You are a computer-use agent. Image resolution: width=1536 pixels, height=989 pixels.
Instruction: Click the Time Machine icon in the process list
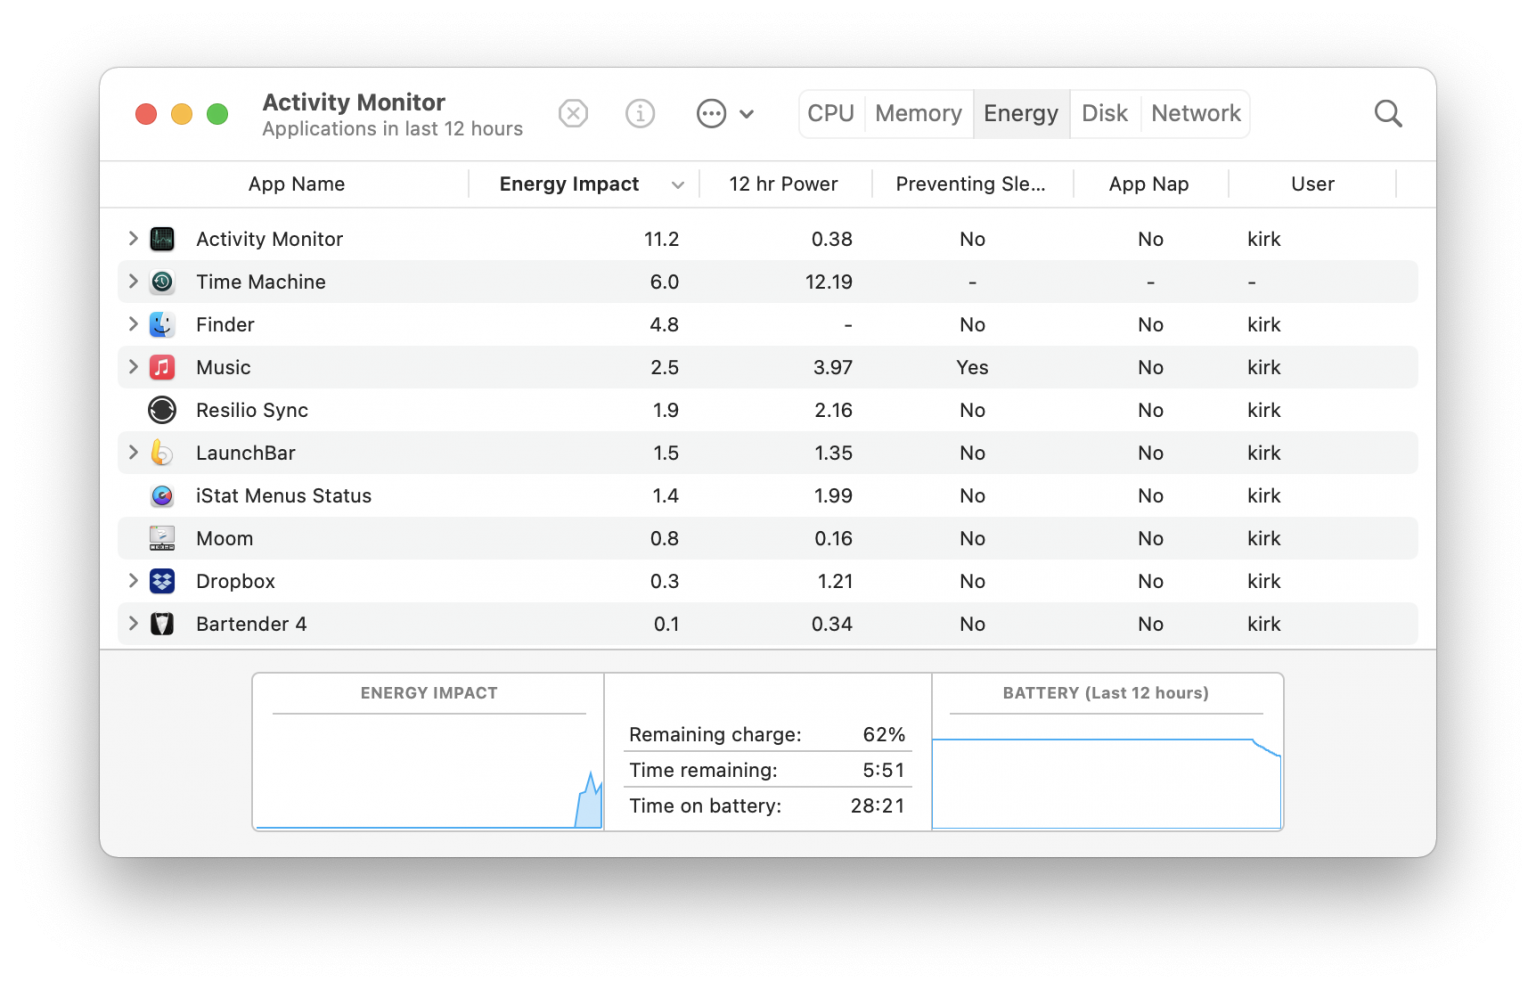tap(161, 281)
